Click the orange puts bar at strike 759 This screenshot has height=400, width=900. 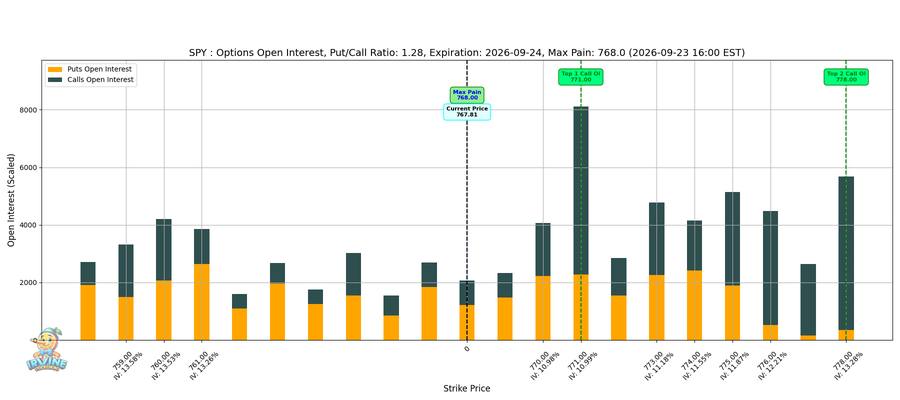coord(126,319)
